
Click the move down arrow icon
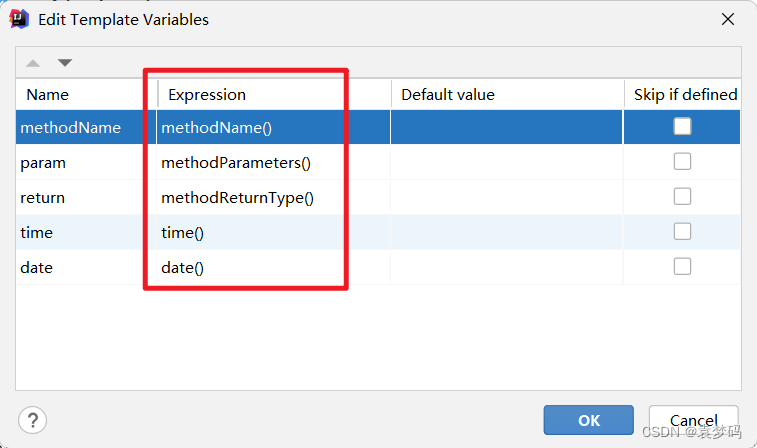[x=65, y=63]
